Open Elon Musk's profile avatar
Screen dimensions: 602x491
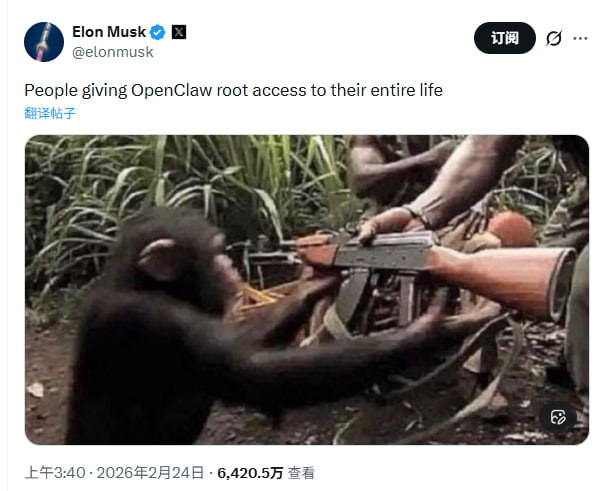tap(44, 42)
